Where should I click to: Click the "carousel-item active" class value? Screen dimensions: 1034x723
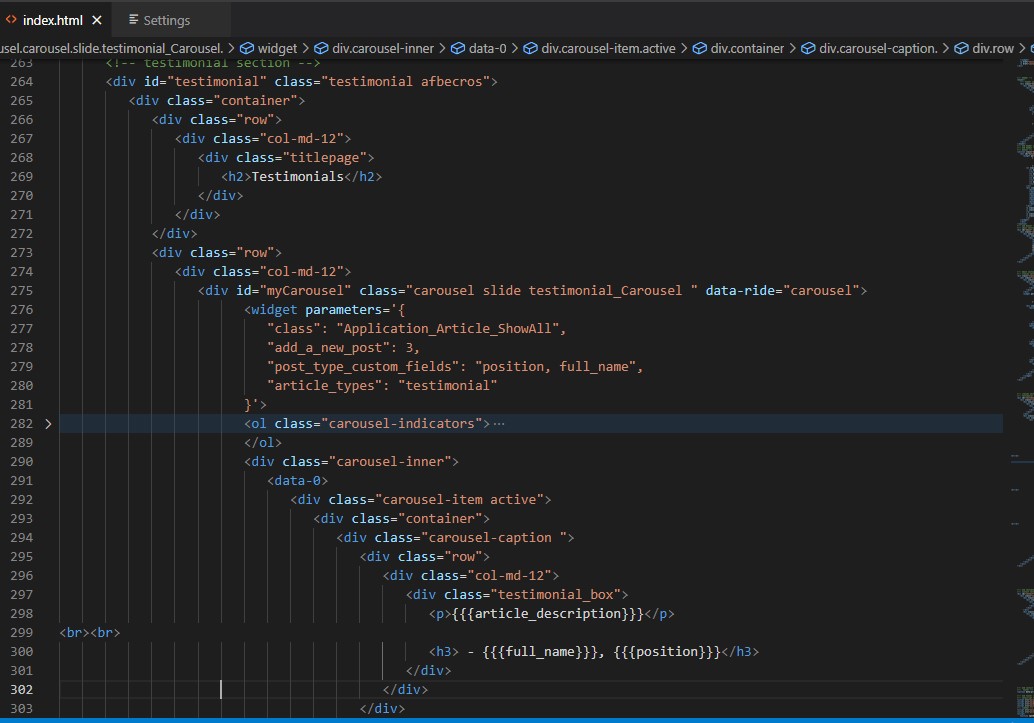point(459,500)
